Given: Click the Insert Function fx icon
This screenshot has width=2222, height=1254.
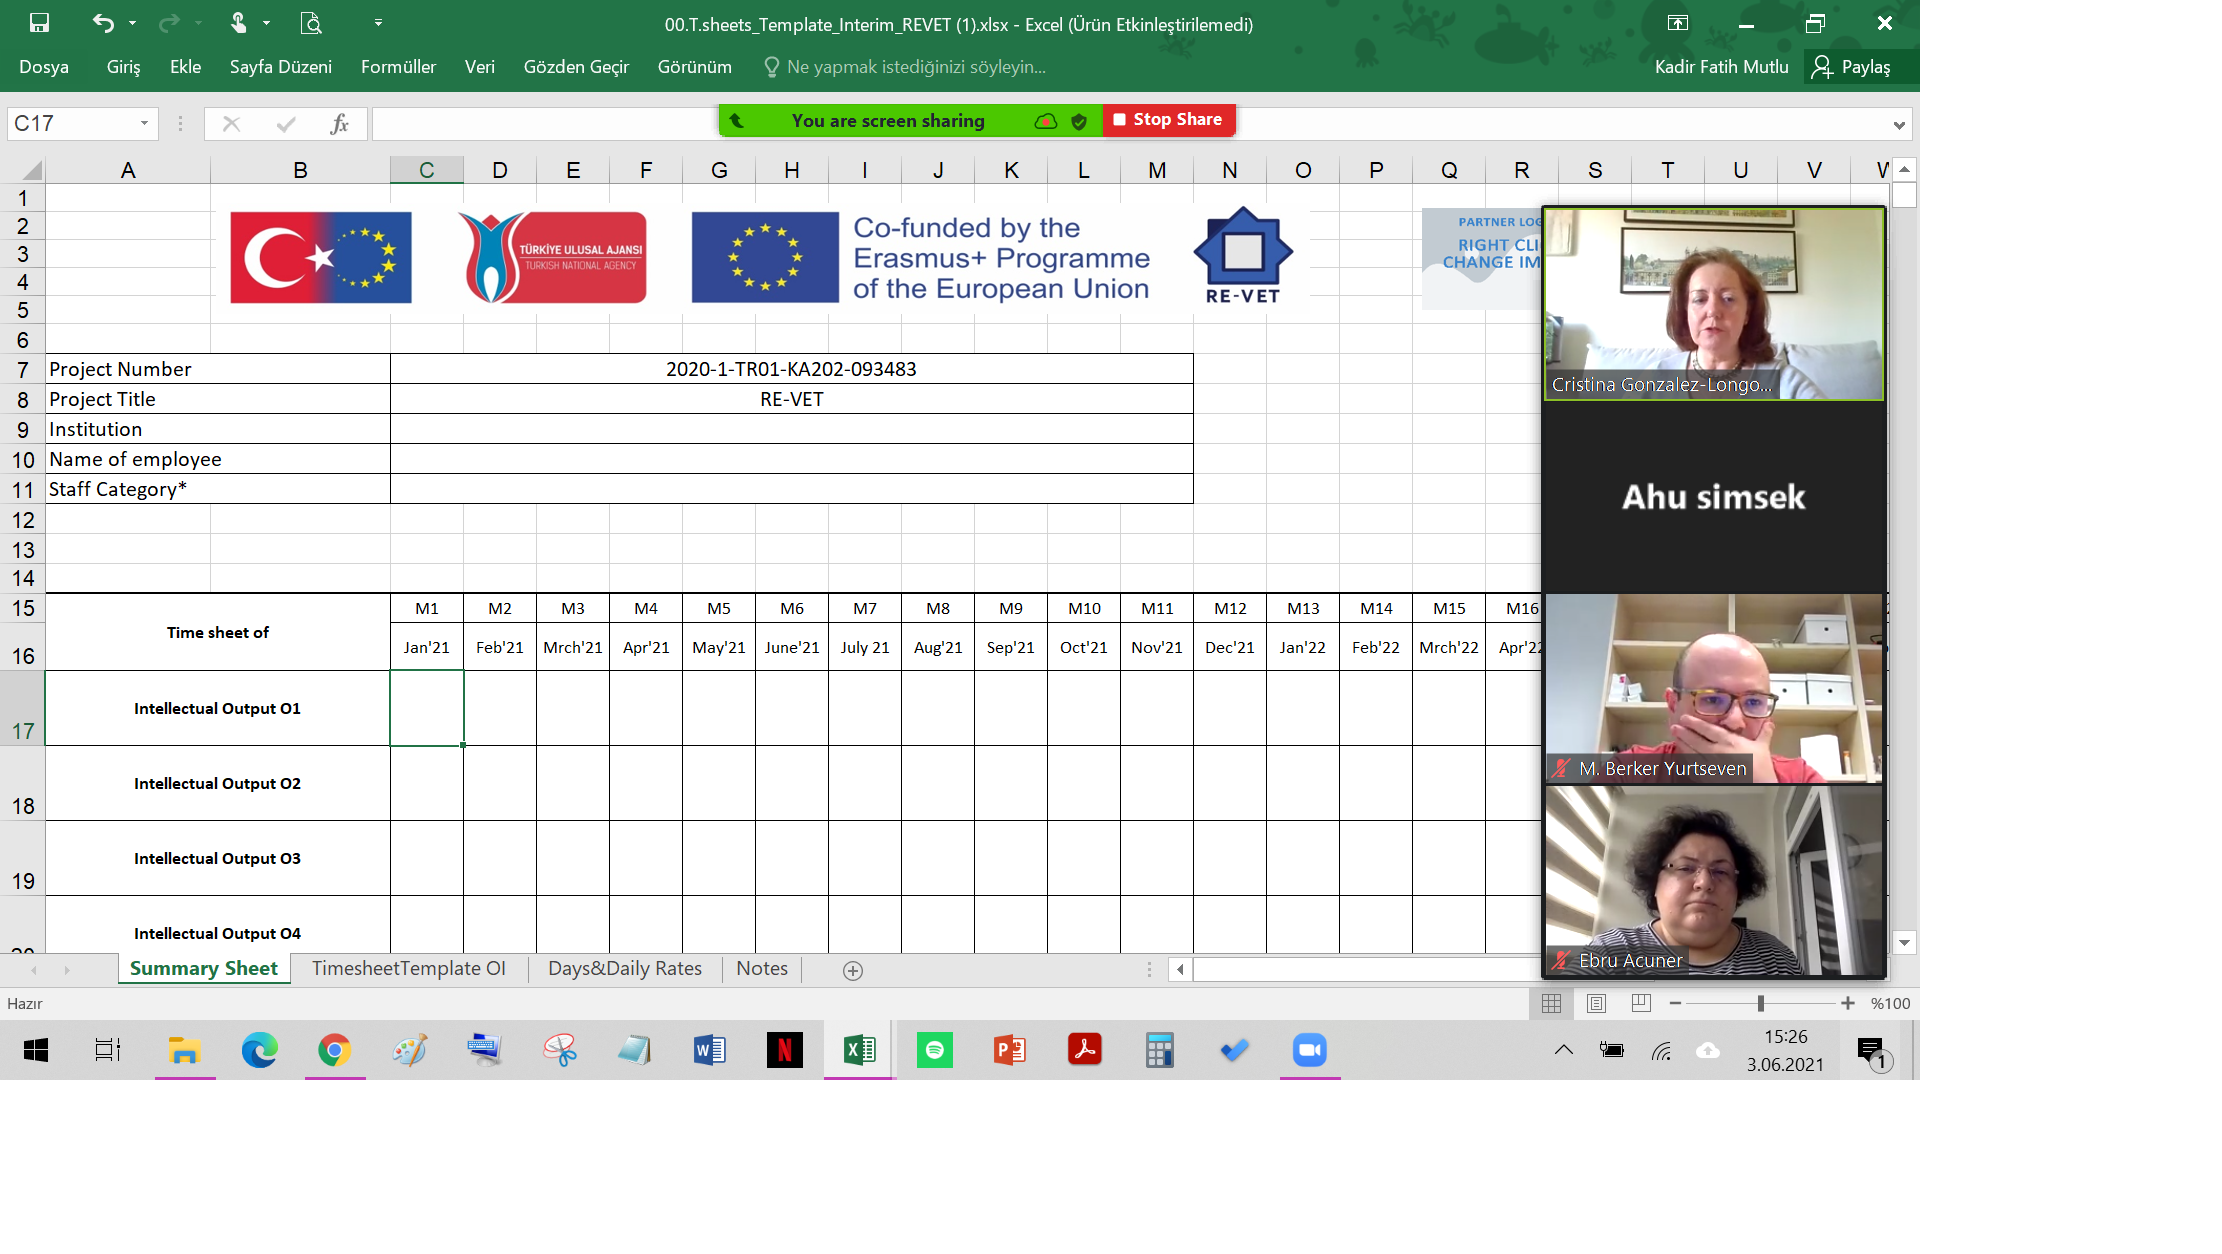Looking at the screenshot, I should coord(339,124).
